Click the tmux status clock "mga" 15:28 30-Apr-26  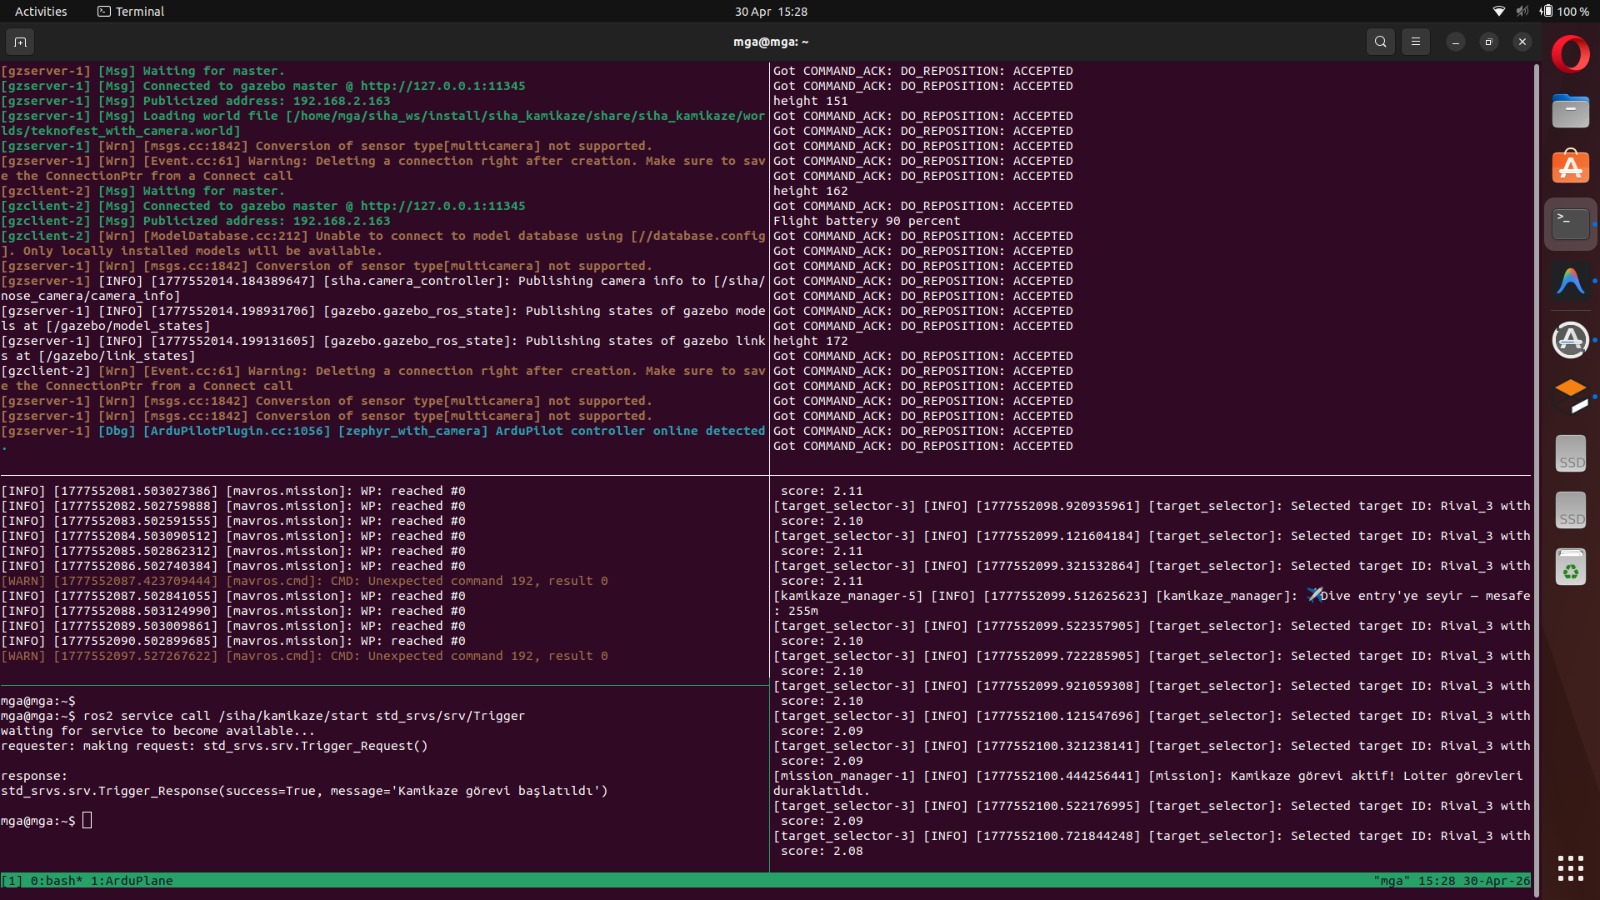coord(1452,881)
